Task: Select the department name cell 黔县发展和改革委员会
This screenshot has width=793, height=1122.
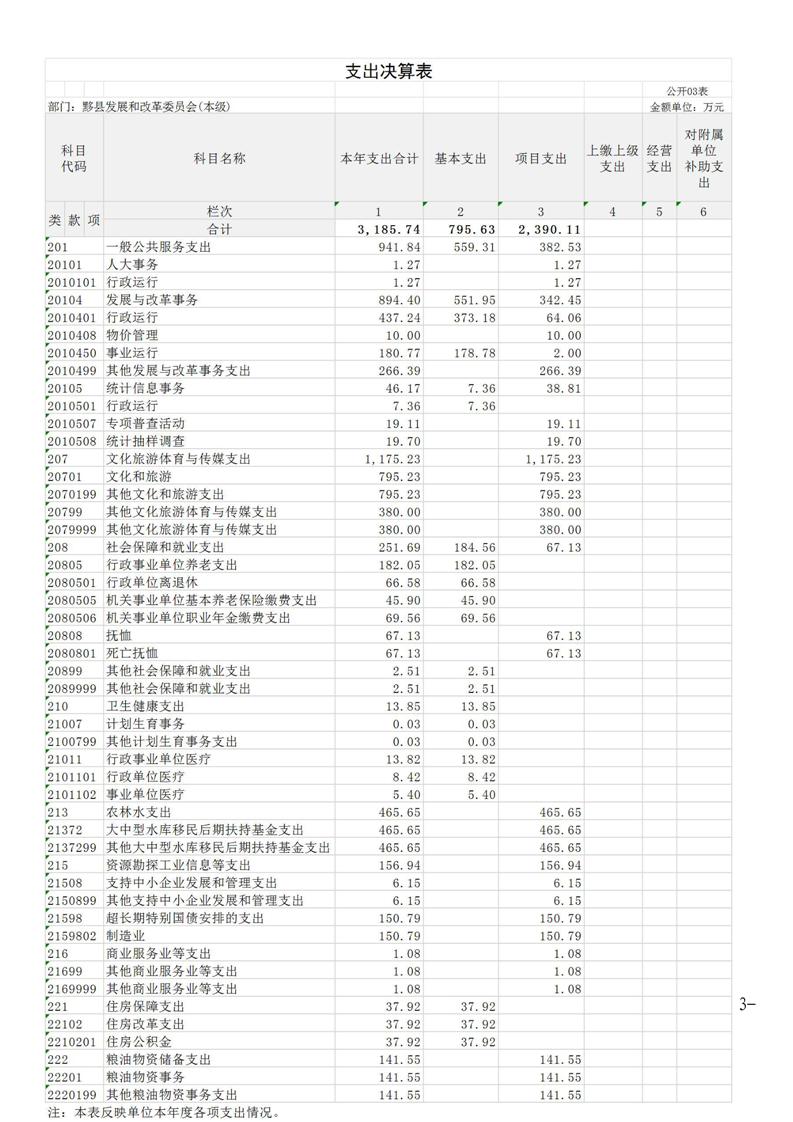Action: coord(138,106)
